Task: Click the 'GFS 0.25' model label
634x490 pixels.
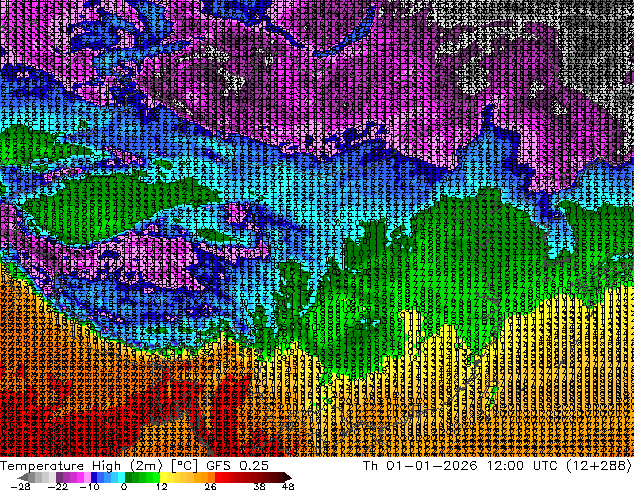Action: pos(237,466)
